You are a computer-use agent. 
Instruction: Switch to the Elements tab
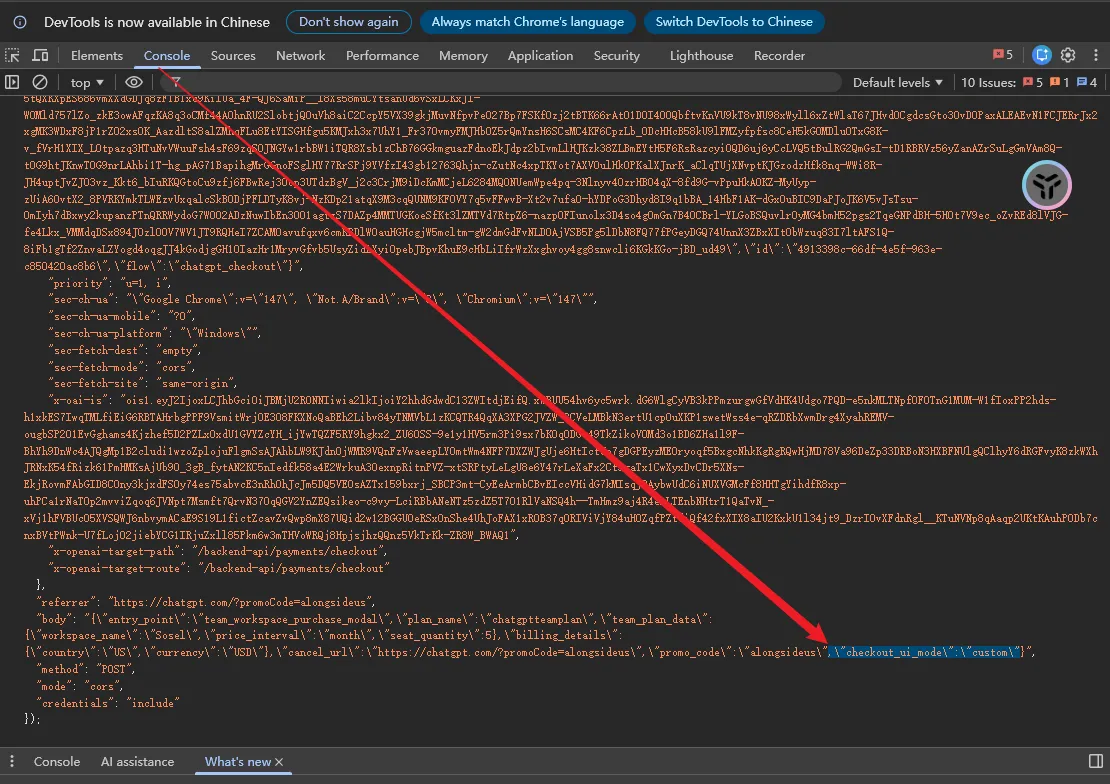pos(96,55)
